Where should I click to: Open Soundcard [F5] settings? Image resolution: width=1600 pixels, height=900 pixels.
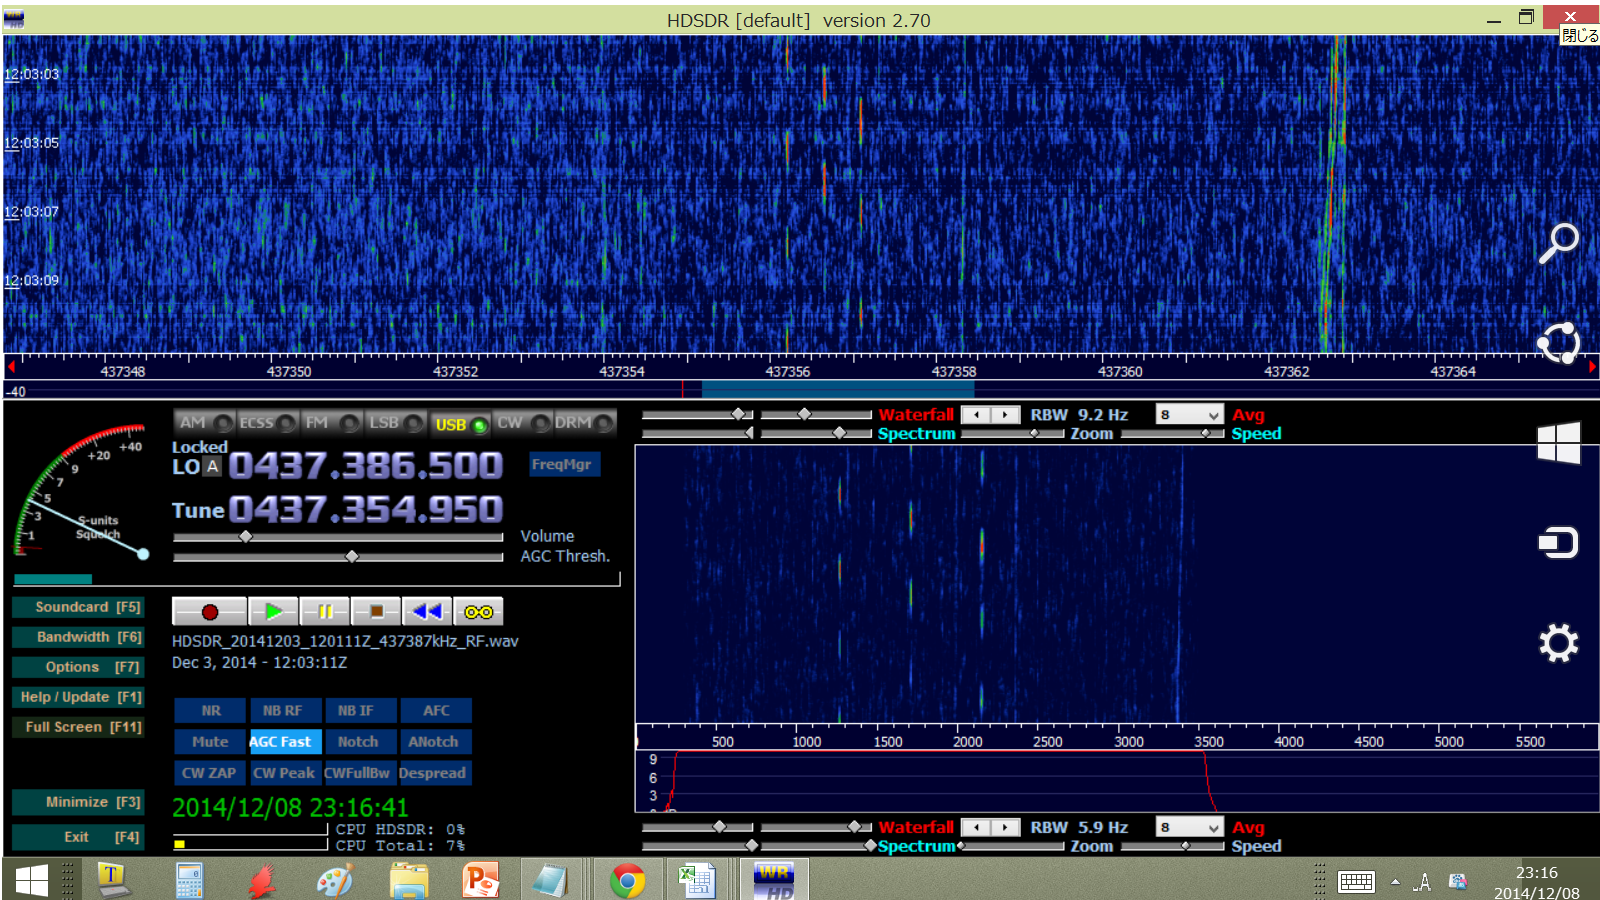point(78,607)
